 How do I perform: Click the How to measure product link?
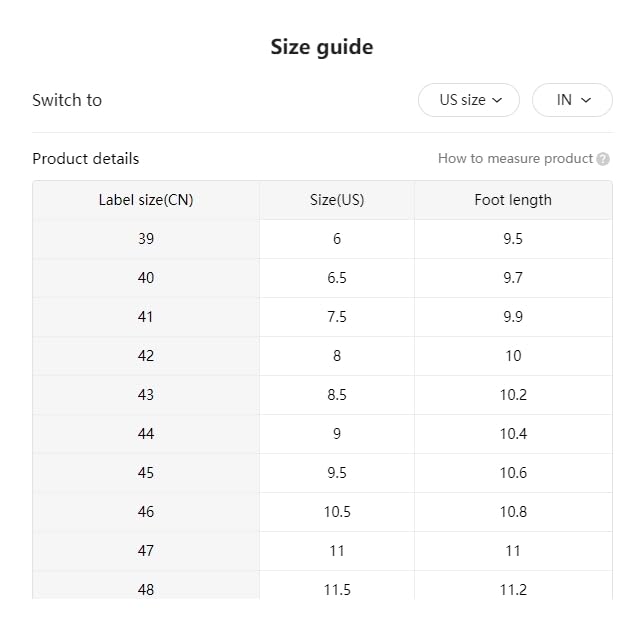(515, 159)
